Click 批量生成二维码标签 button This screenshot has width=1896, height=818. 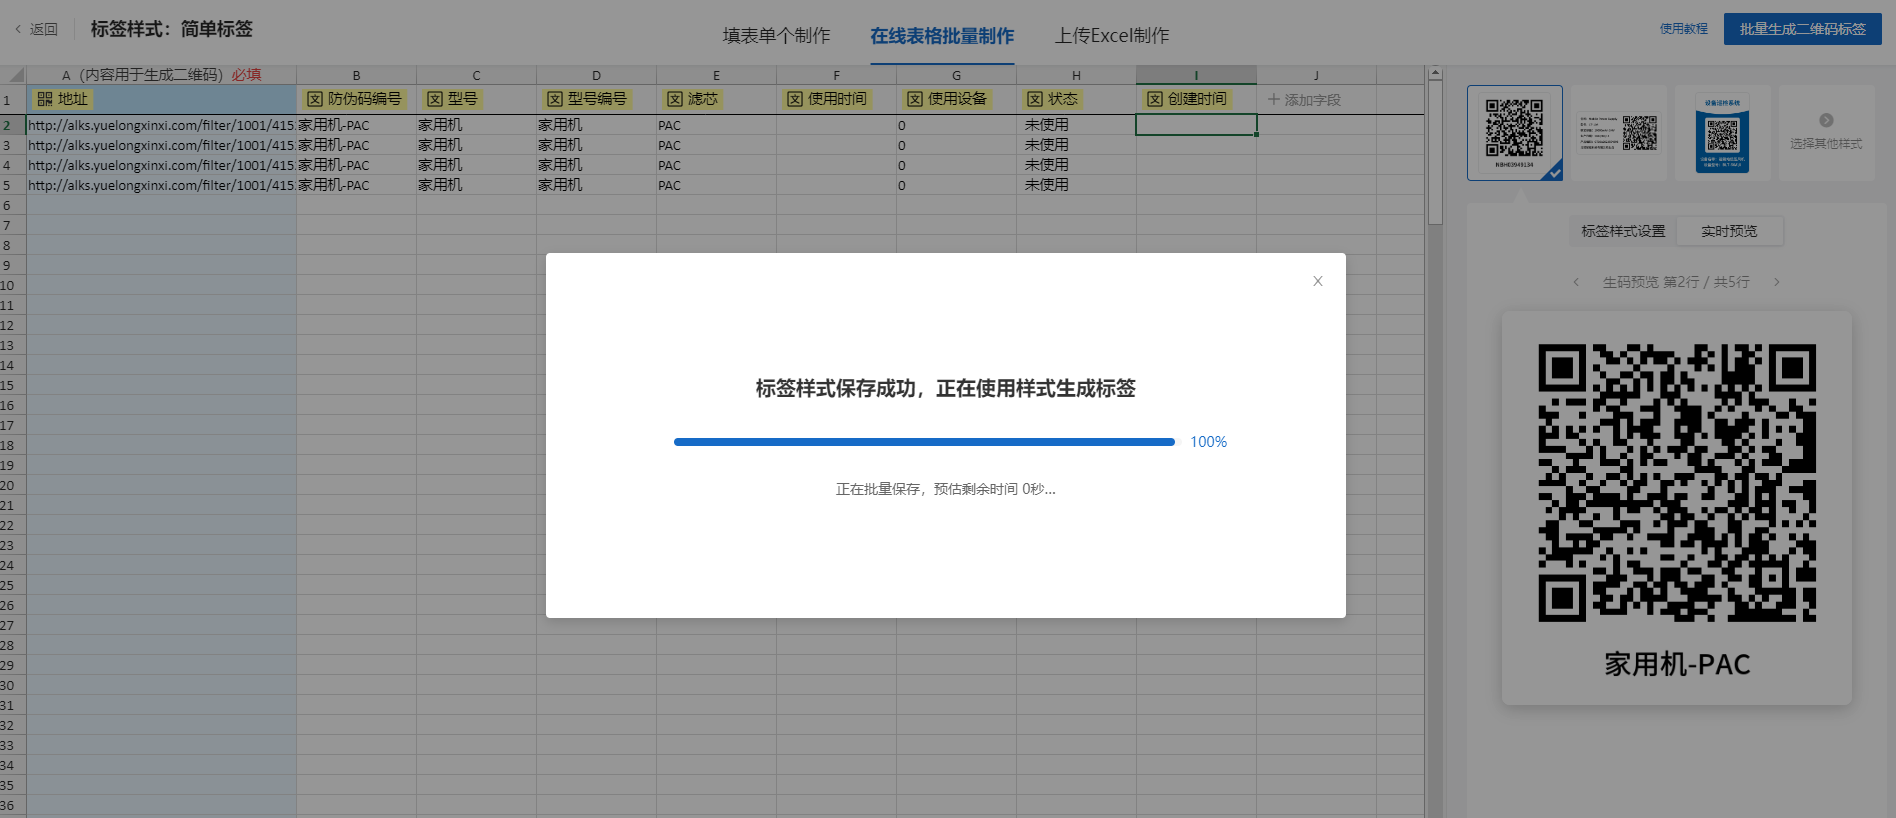(x=1802, y=29)
